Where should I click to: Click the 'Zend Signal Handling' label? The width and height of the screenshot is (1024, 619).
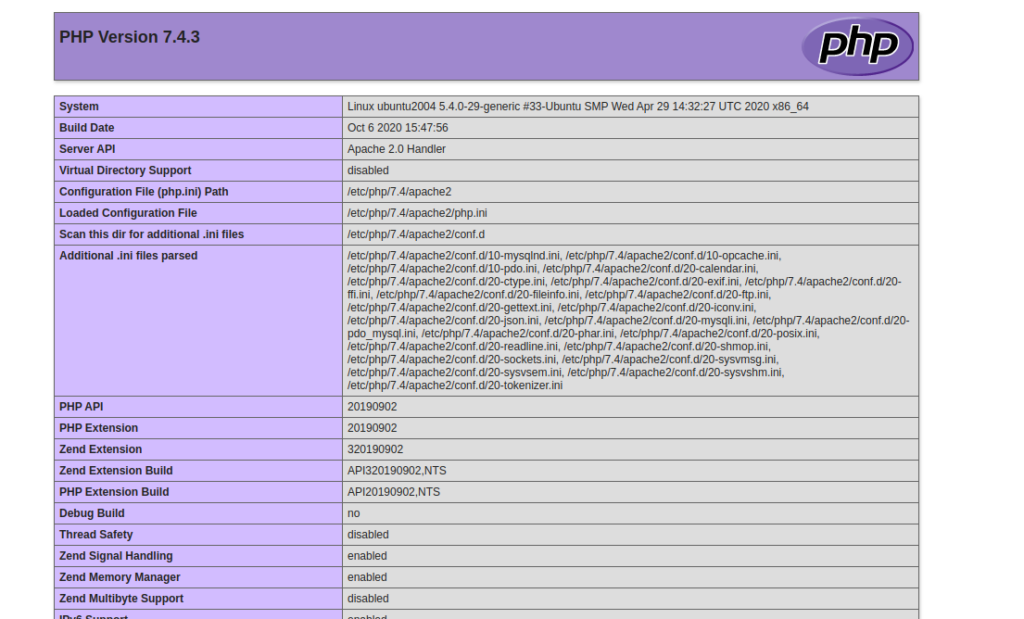click(x=116, y=556)
